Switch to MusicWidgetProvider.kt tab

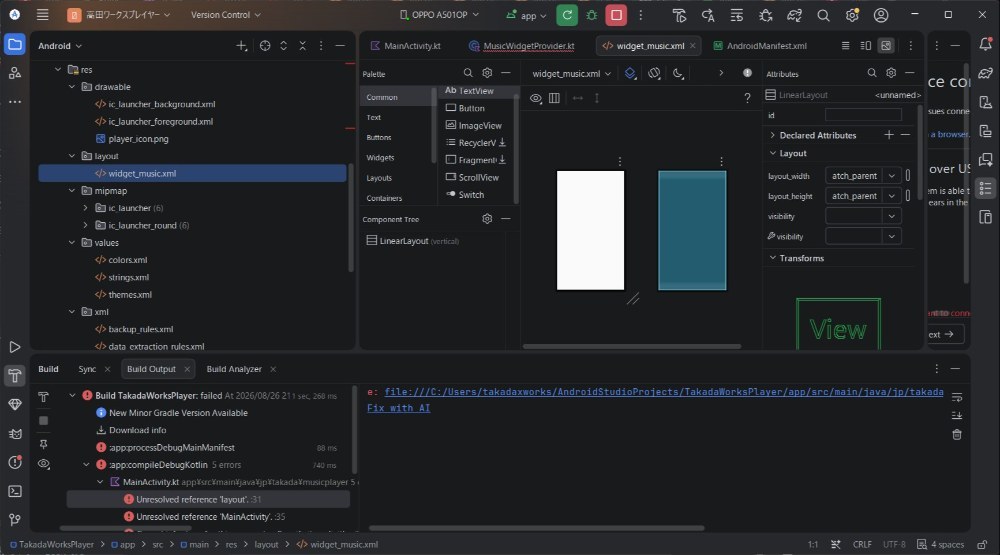522,46
